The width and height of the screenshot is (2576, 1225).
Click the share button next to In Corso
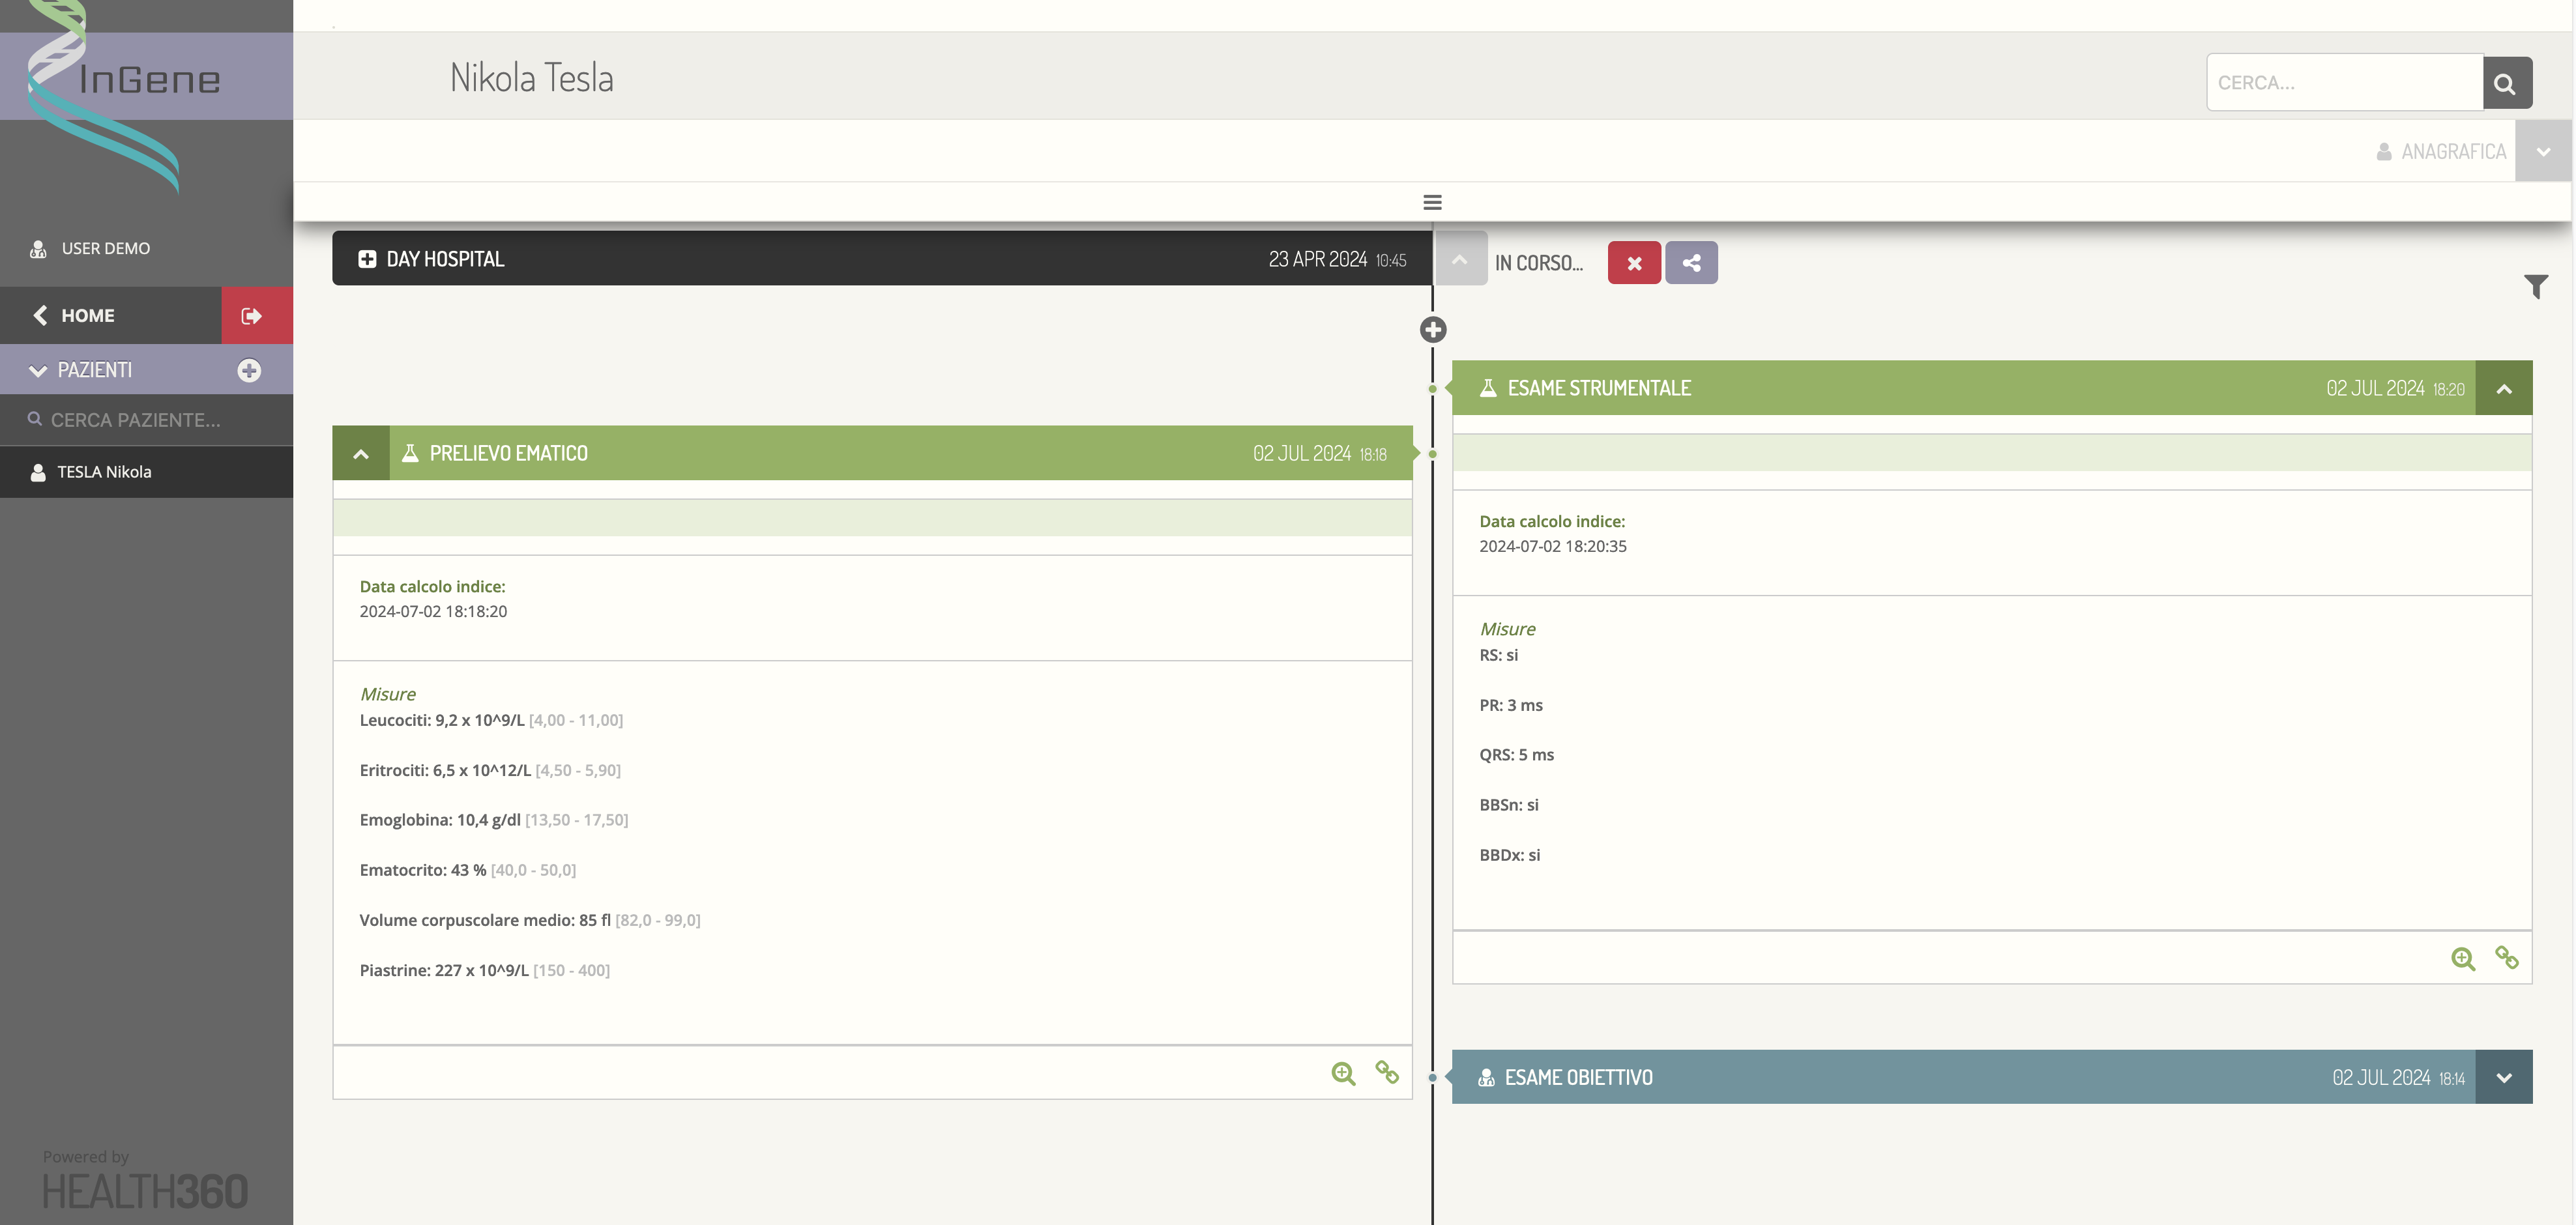1691,263
